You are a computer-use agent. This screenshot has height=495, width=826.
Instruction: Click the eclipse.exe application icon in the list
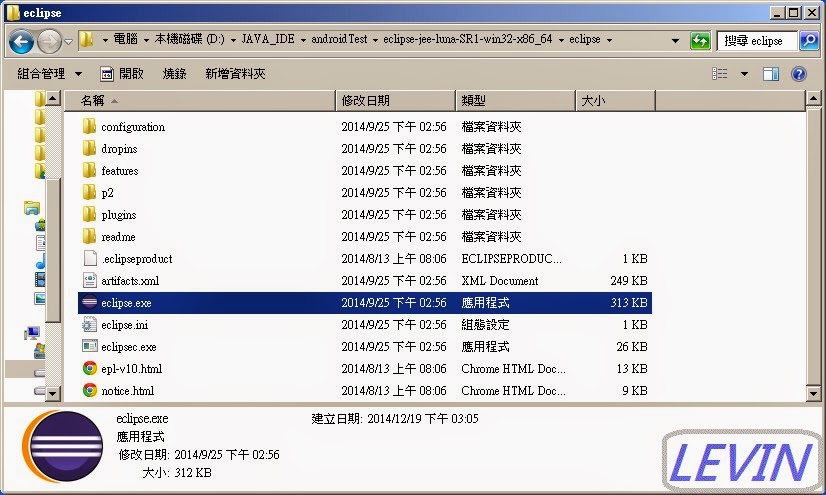point(90,303)
